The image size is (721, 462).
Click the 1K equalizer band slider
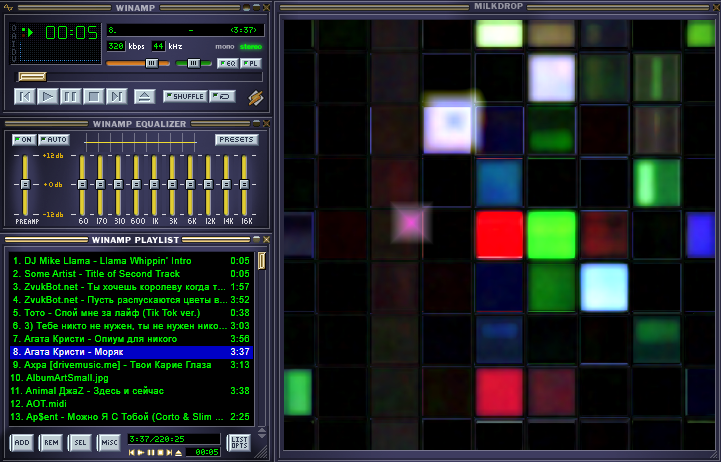coord(154,184)
